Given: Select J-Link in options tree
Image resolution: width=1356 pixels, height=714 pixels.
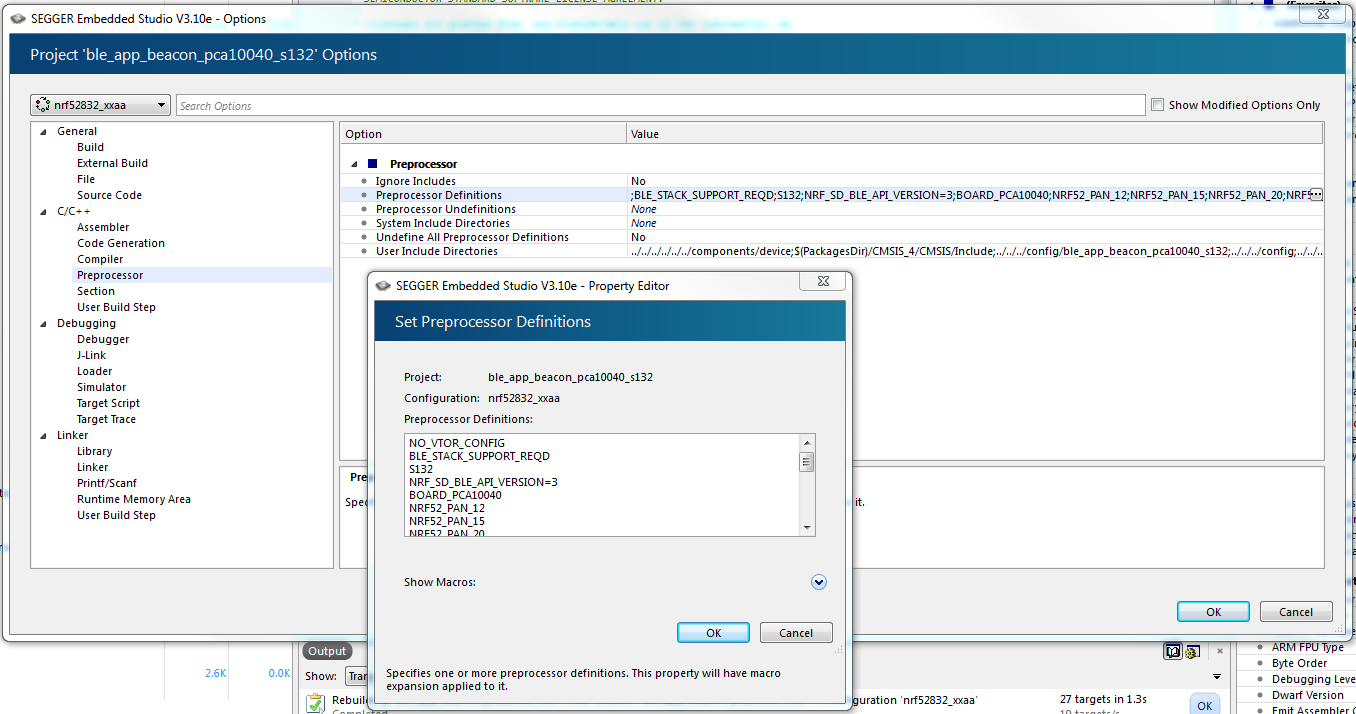Looking at the screenshot, I should (91, 355).
